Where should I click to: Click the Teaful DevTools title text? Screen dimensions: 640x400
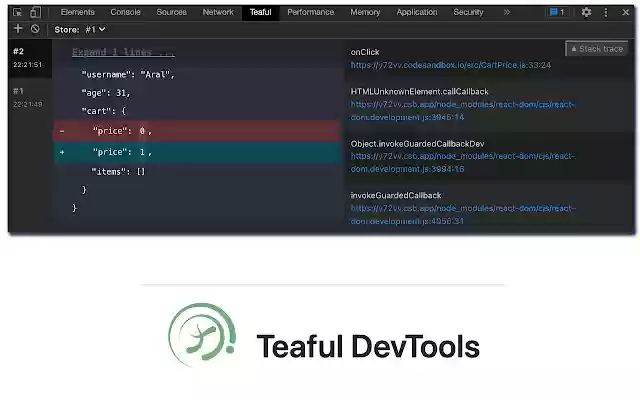368,347
